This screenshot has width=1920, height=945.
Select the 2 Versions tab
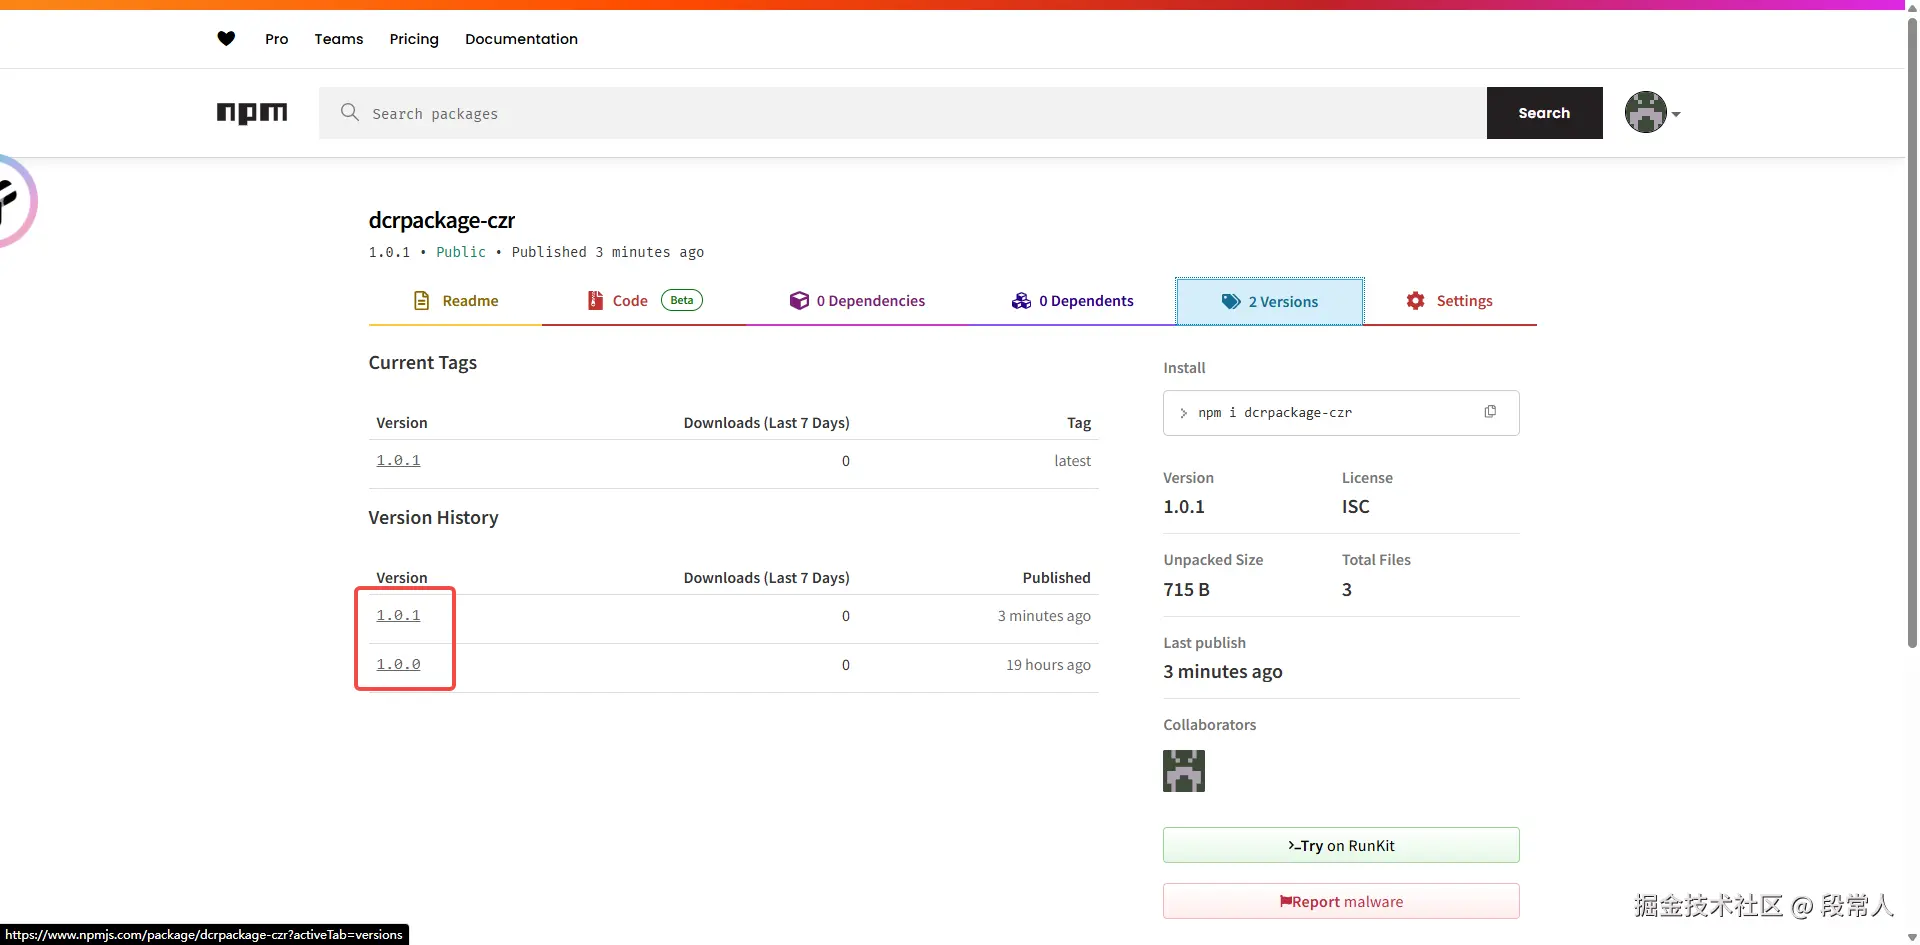[x=1270, y=301]
